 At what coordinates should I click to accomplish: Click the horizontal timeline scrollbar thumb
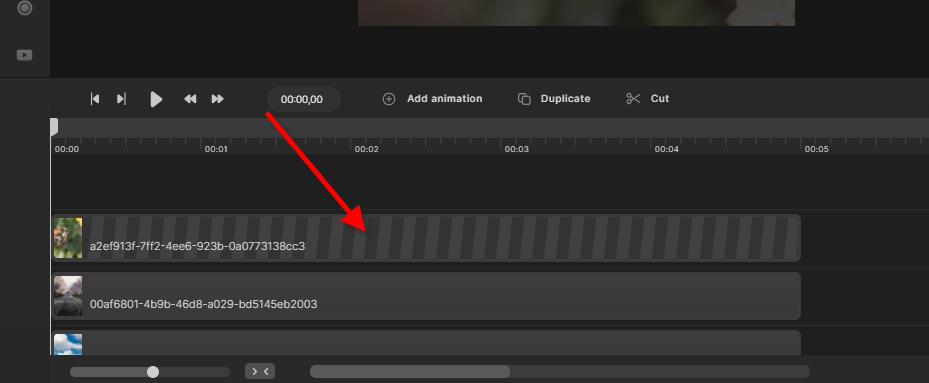coord(410,372)
